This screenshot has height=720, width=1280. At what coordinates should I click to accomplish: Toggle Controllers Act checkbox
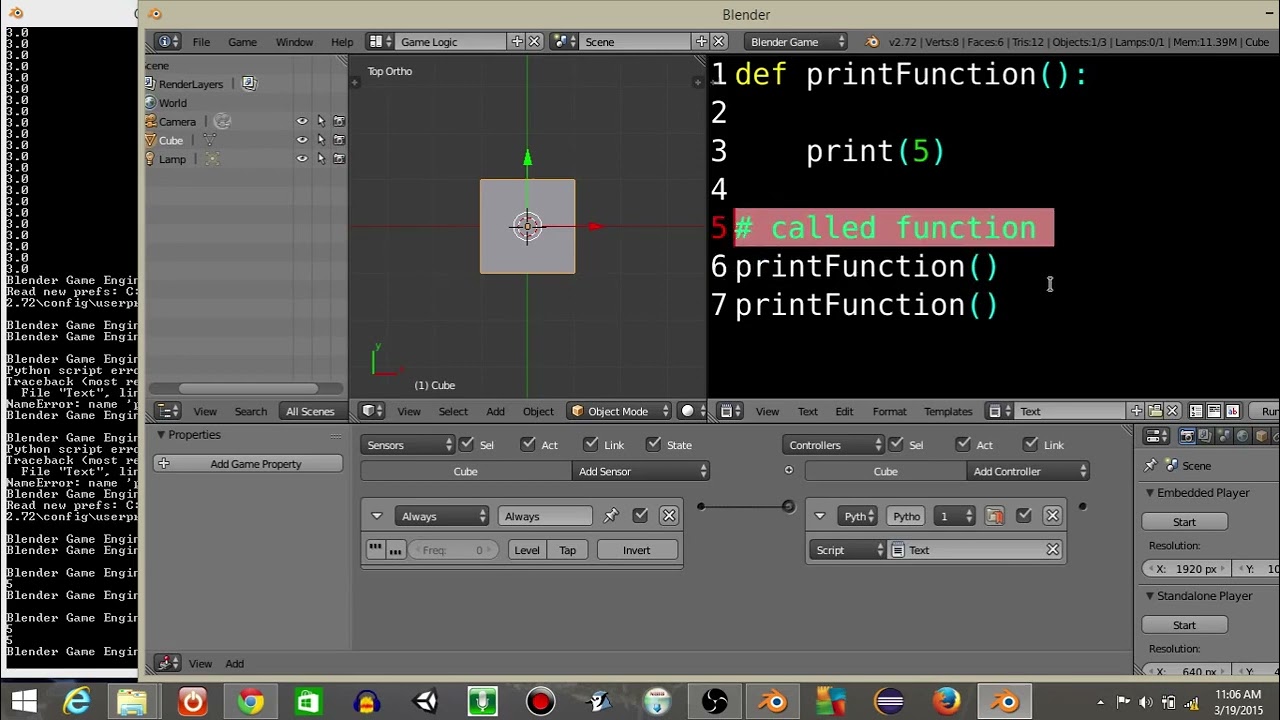point(963,444)
